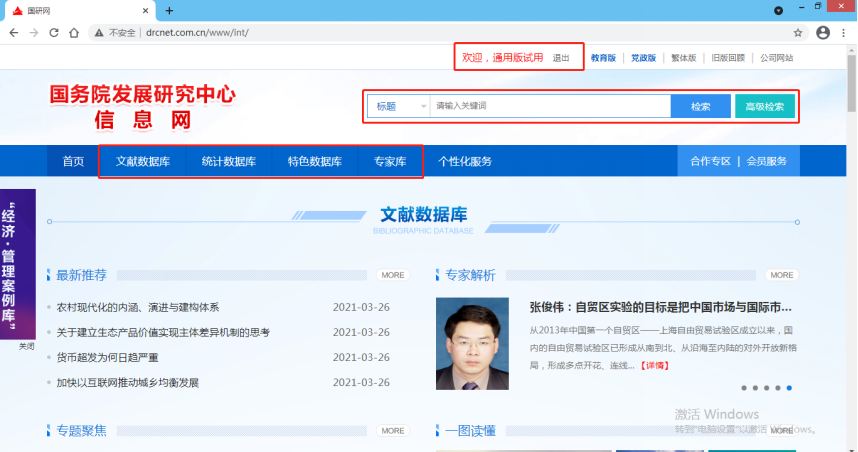Open 高级检索 advanced search
Screen dimensions: 858x452
coord(765,106)
